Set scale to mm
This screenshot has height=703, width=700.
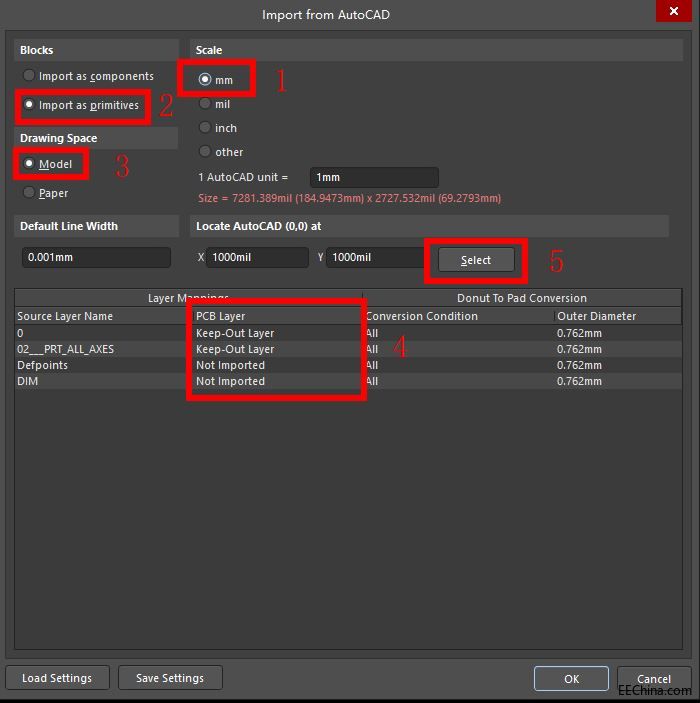(x=216, y=80)
